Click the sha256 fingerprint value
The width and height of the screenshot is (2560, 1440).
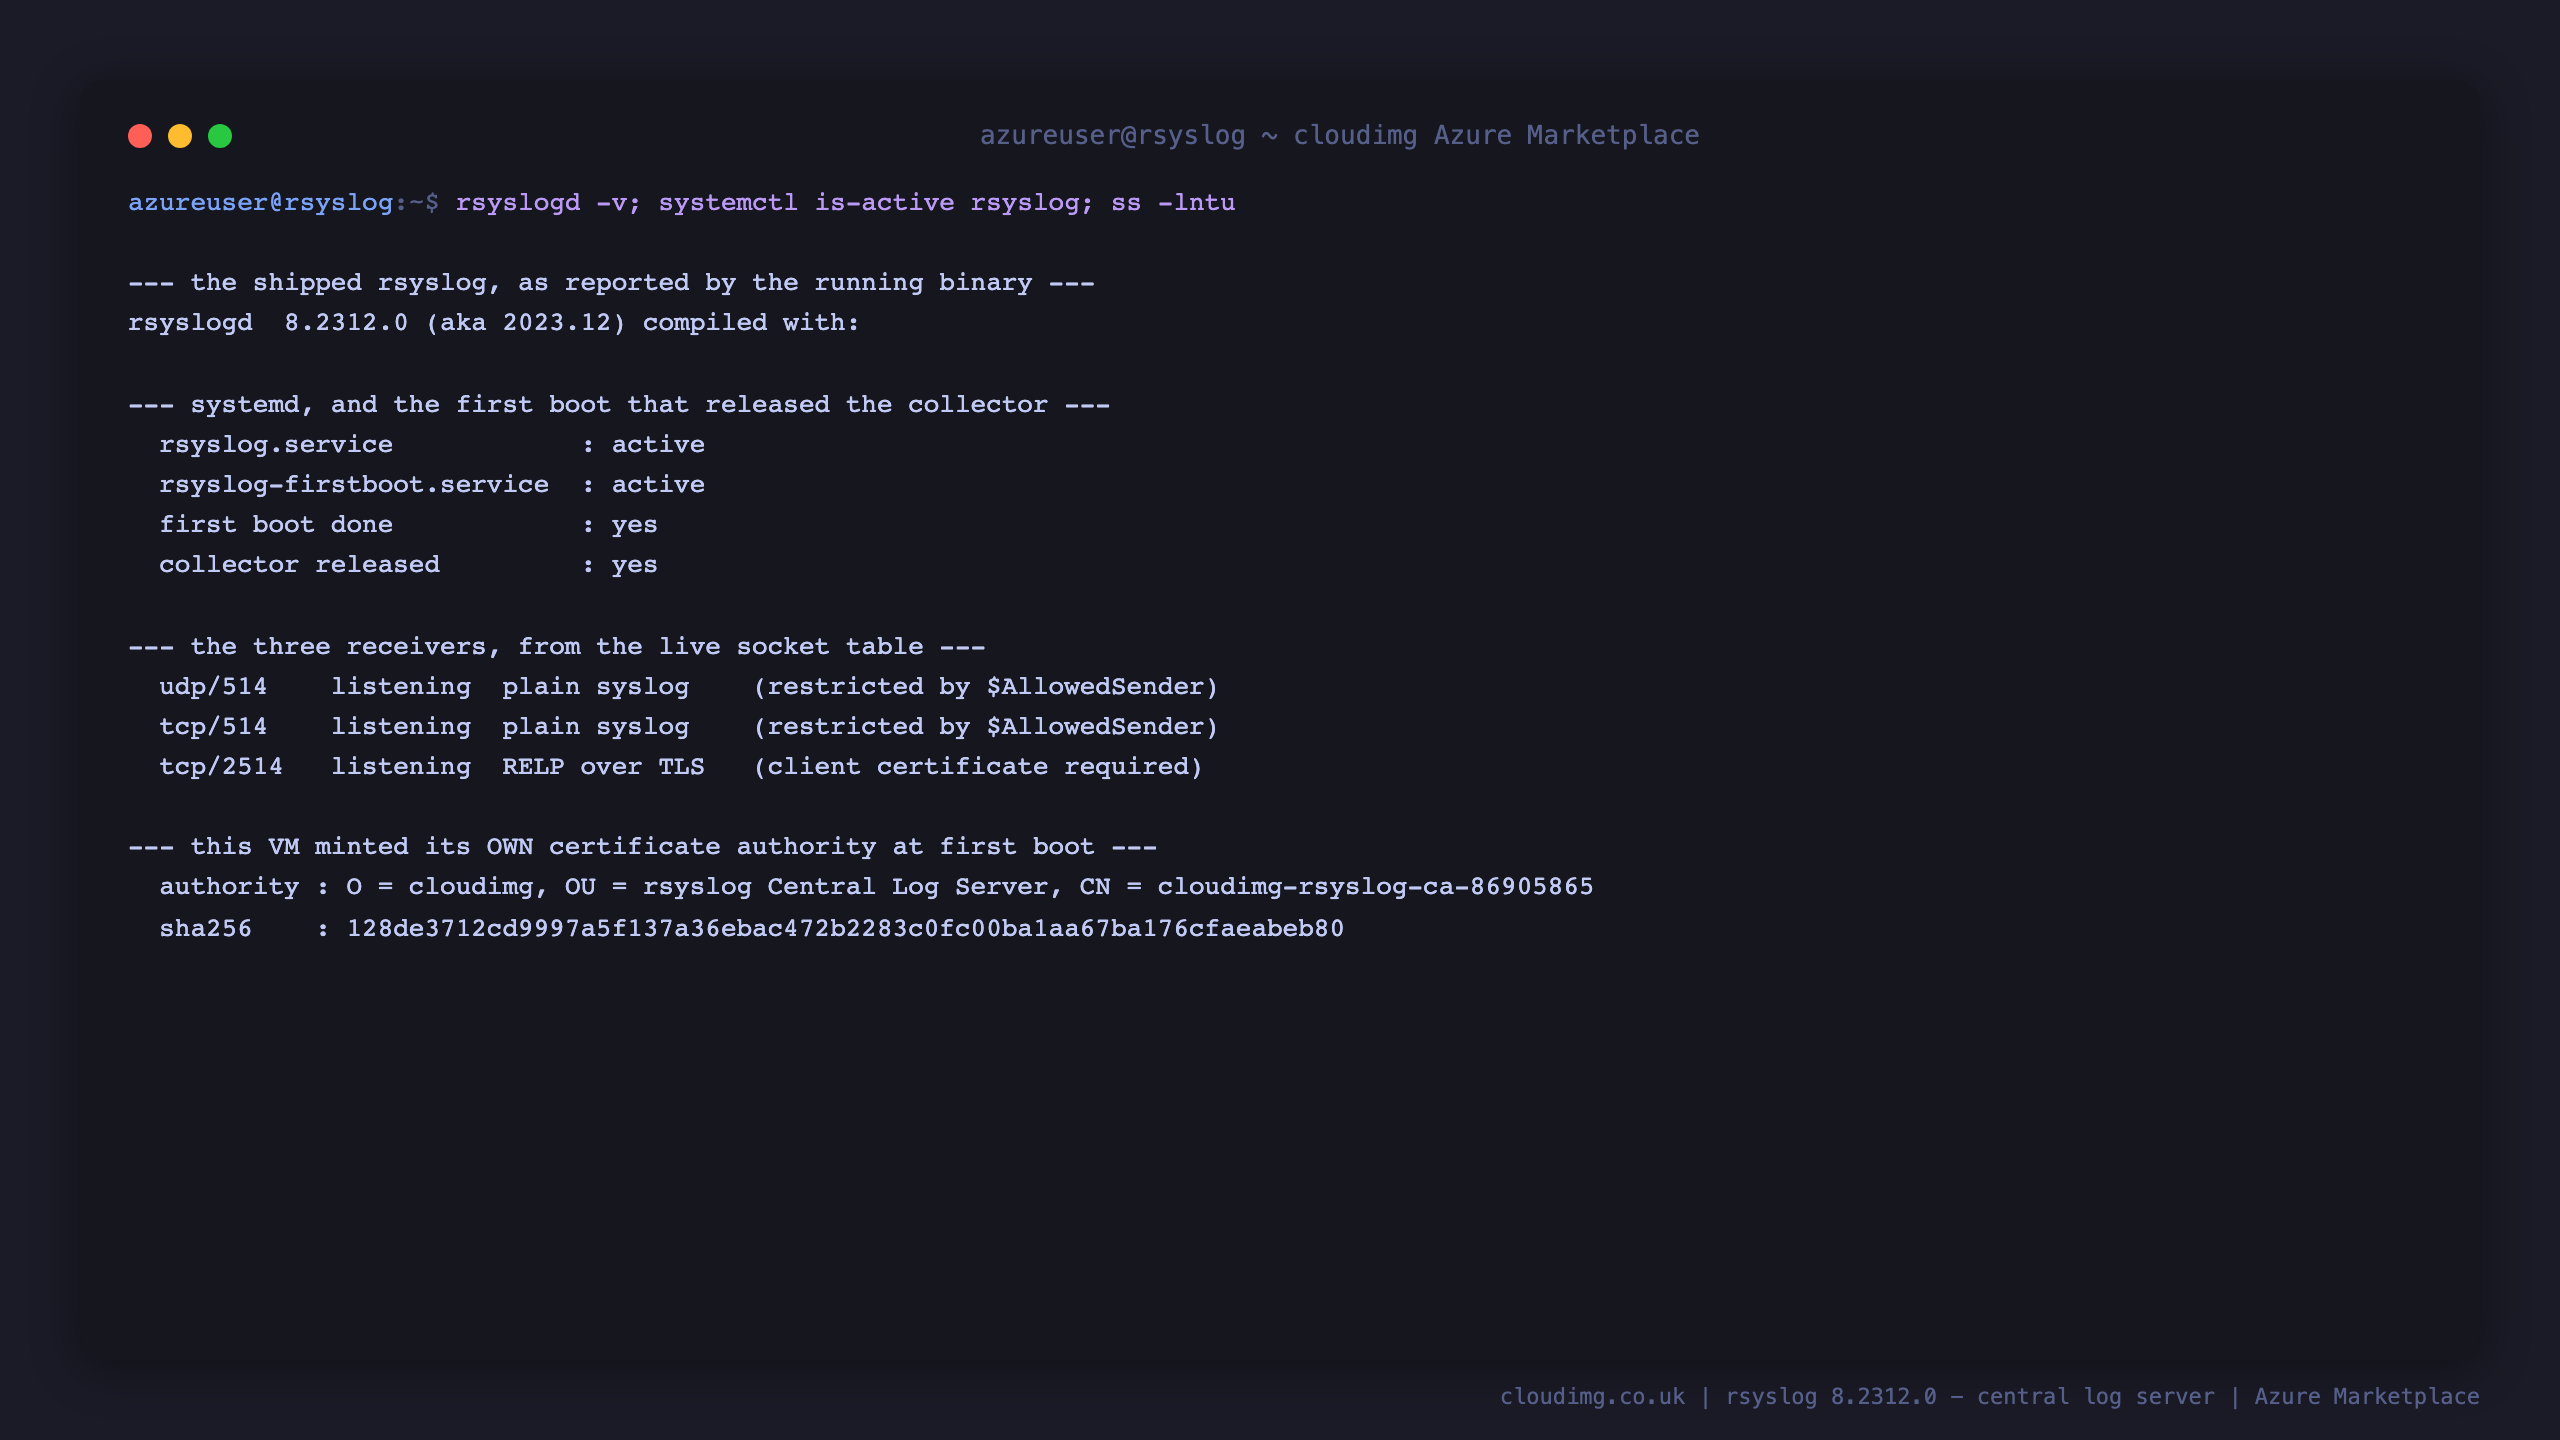point(845,929)
